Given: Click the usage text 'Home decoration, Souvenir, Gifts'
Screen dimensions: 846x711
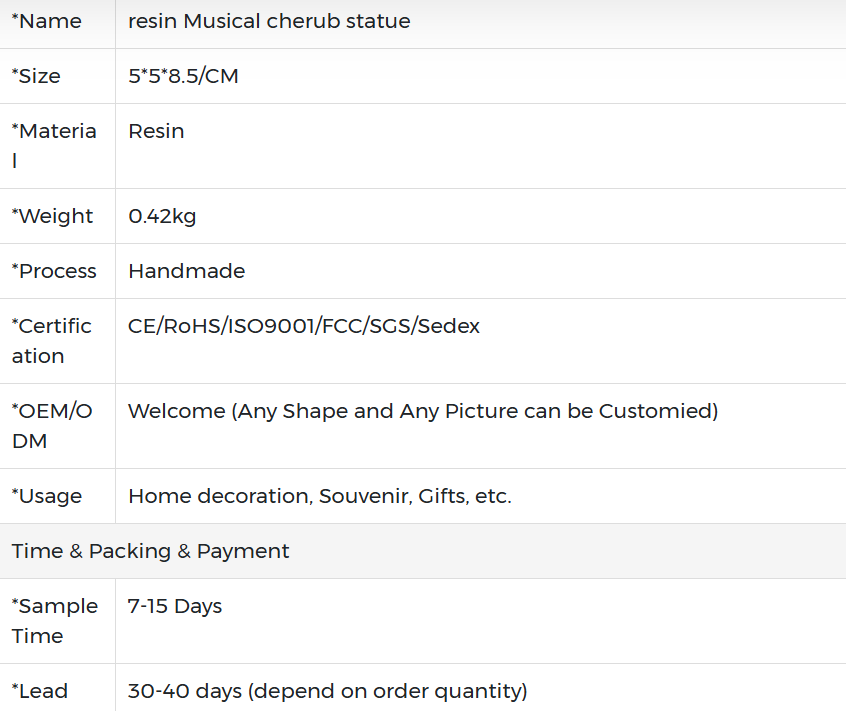Looking at the screenshot, I should [x=319, y=496].
